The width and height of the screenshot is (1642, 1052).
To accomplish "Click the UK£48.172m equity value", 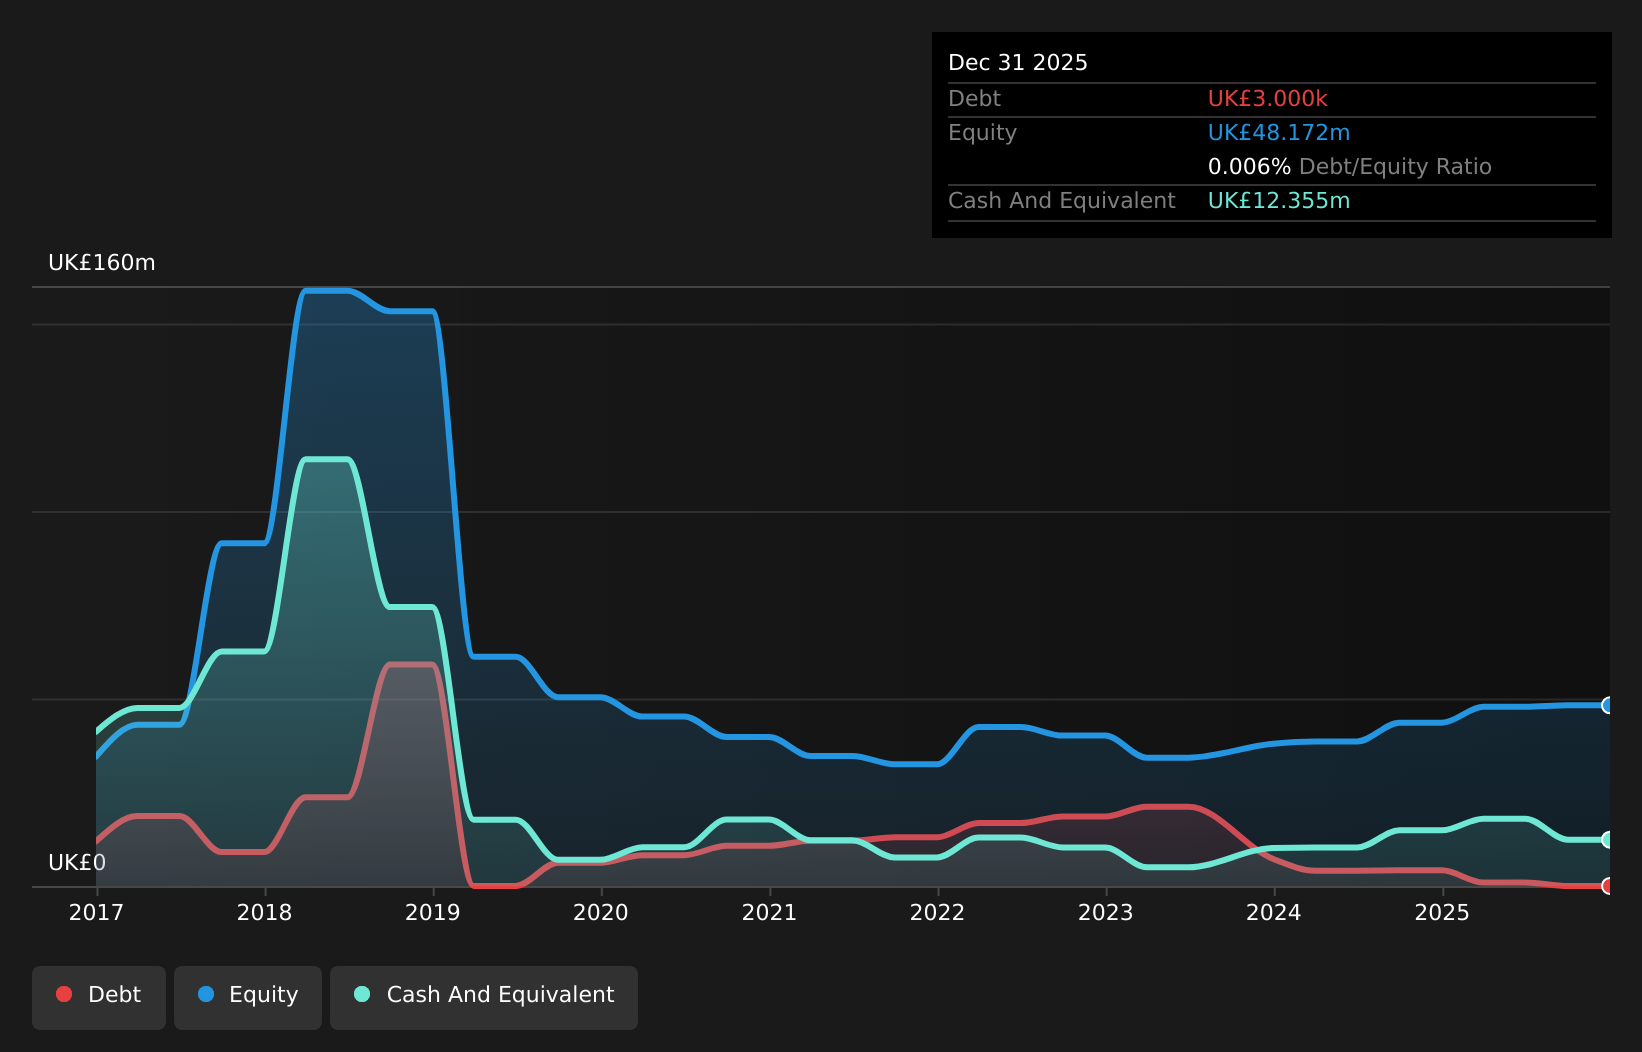I will coord(1279,133).
